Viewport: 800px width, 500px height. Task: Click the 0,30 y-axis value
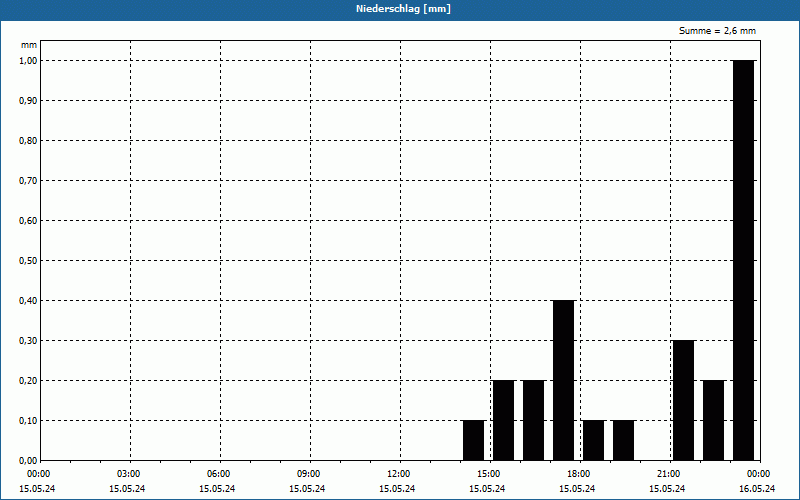click(x=29, y=340)
